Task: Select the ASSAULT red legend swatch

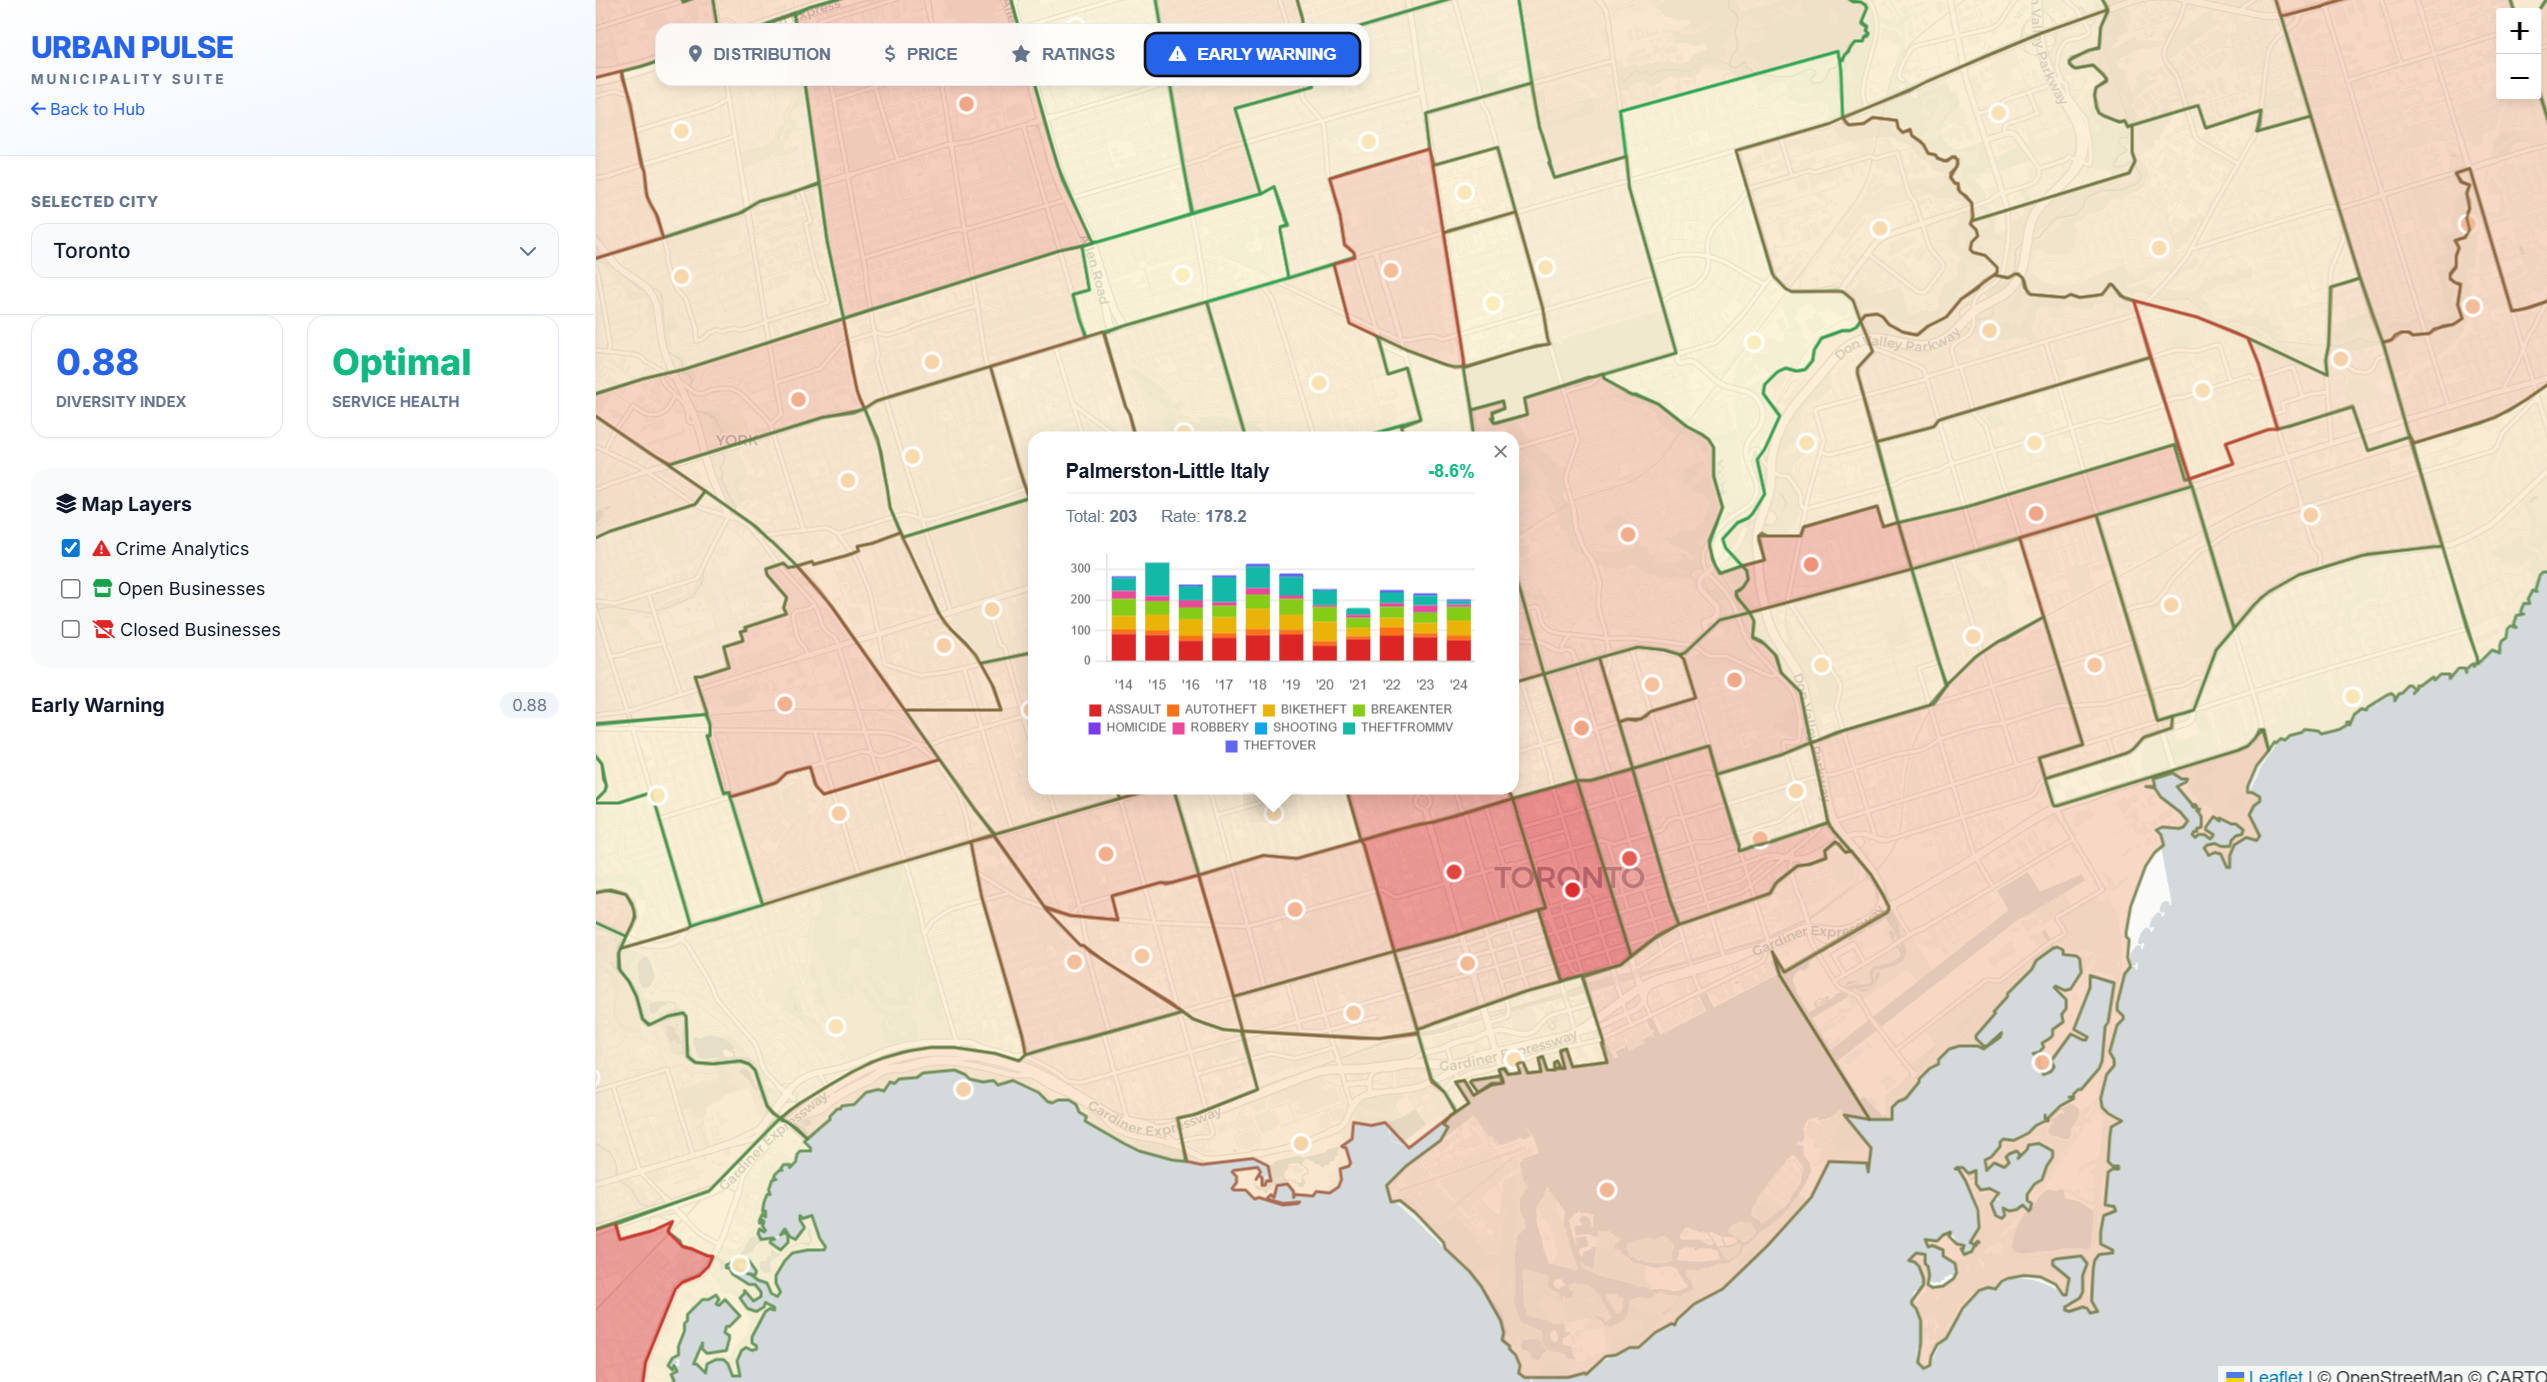Action: click(1094, 709)
